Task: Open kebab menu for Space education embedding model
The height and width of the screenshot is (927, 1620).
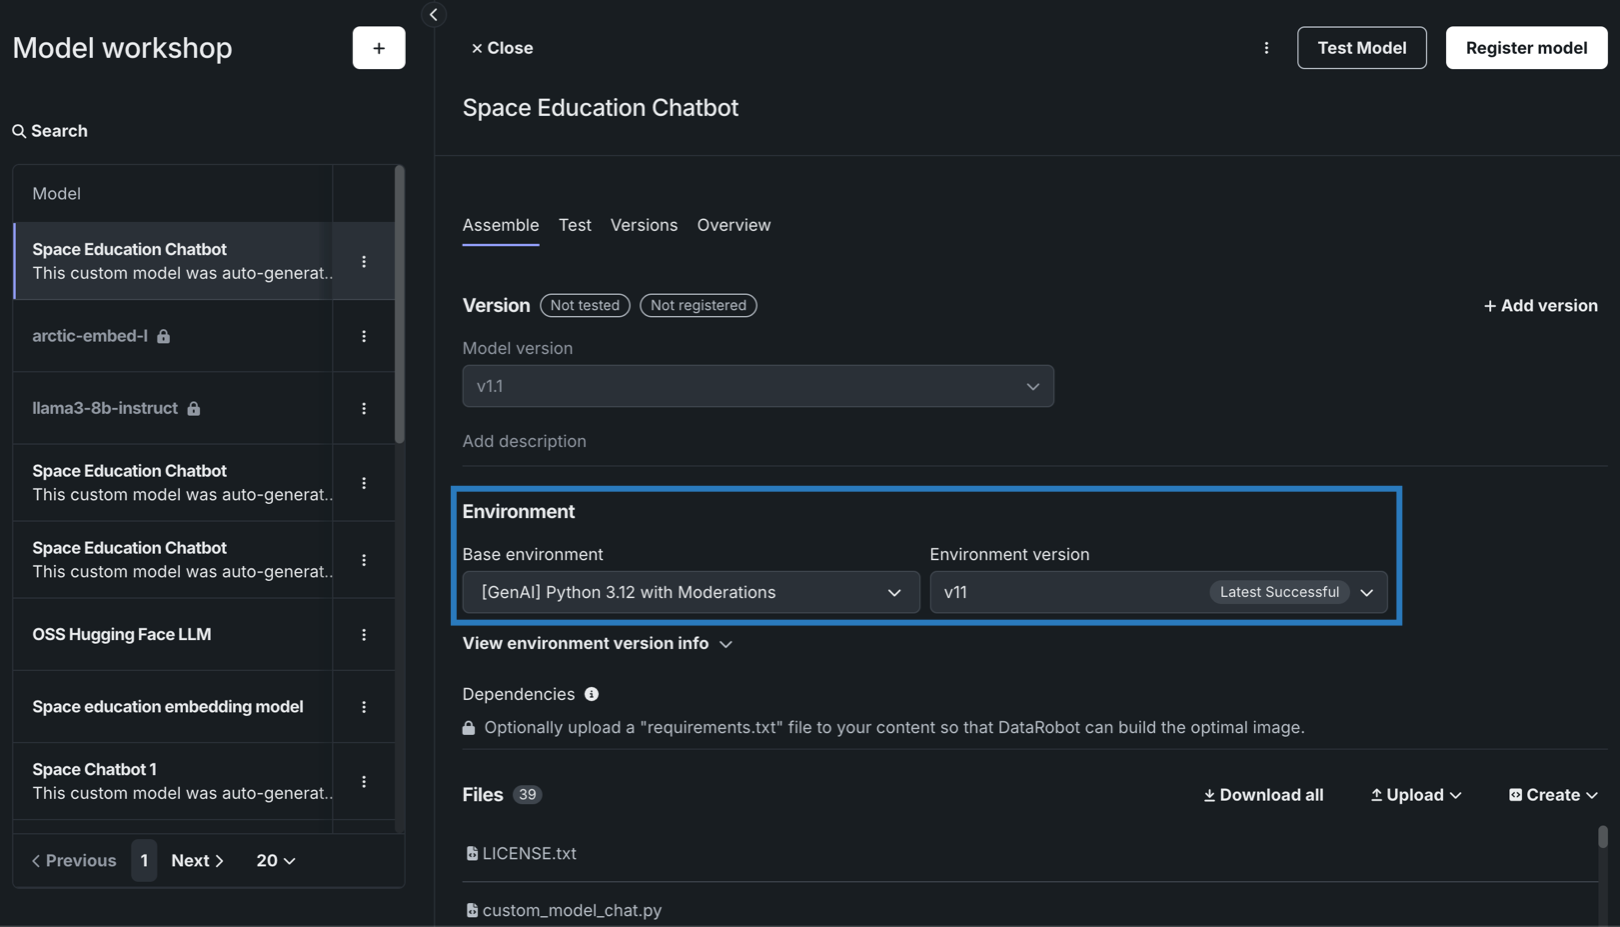Action: (364, 707)
